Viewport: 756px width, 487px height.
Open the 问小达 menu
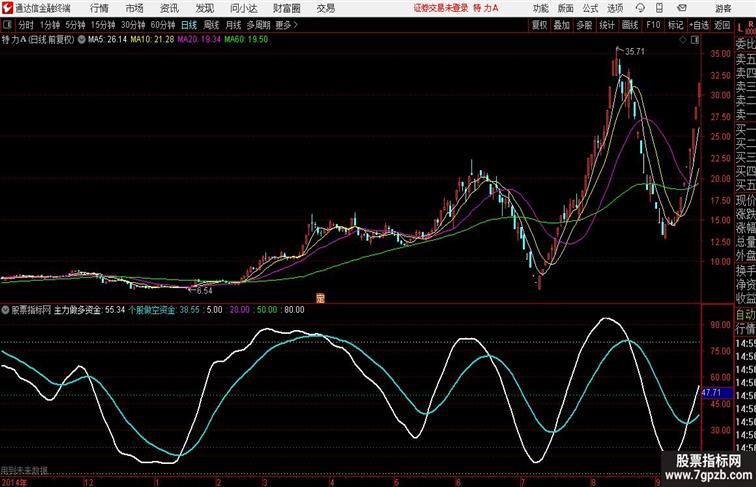243,8
